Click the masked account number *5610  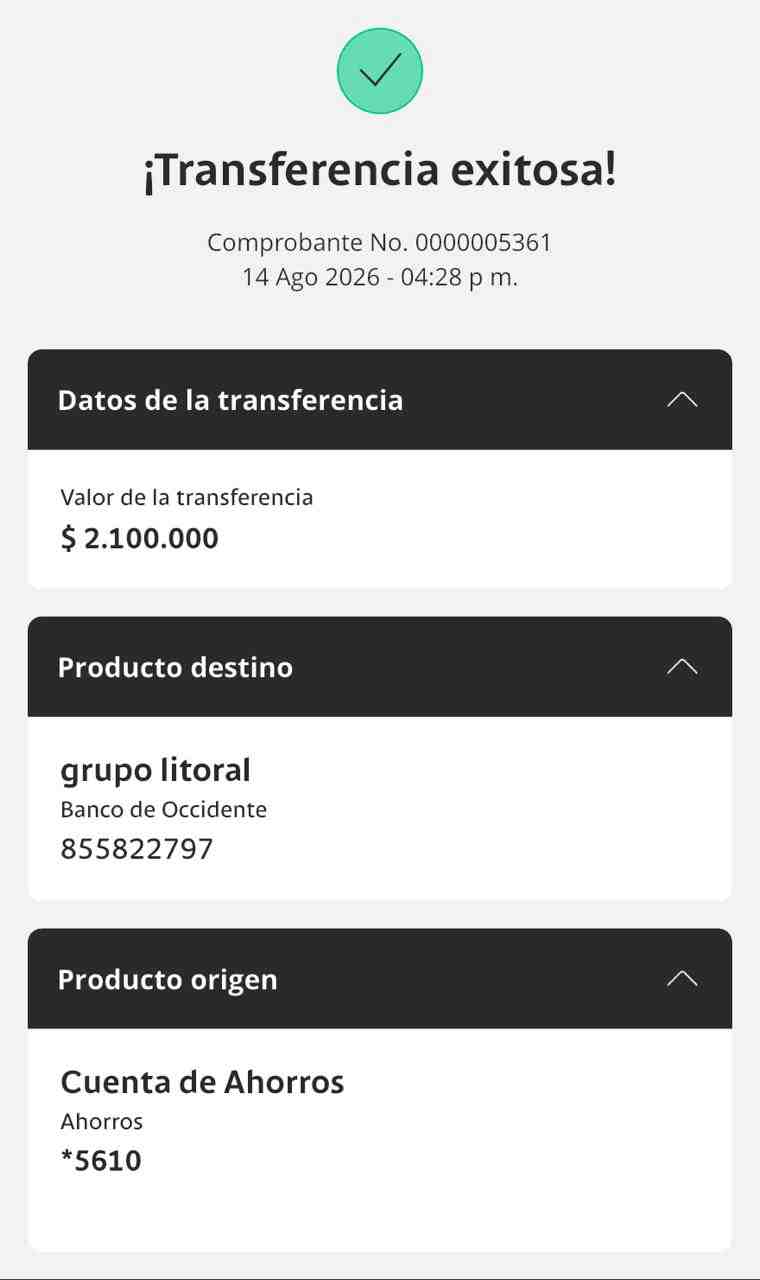point(101,1161)
